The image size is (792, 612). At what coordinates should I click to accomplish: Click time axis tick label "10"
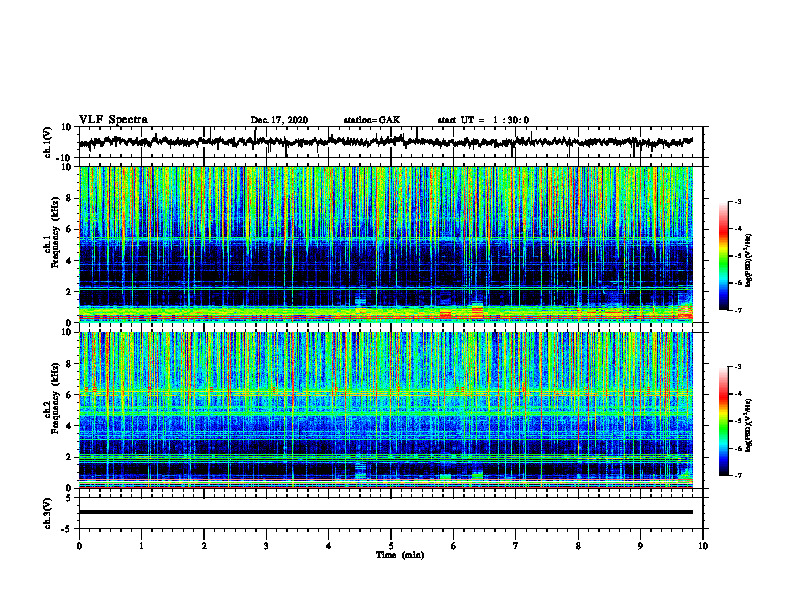point(703,546)
